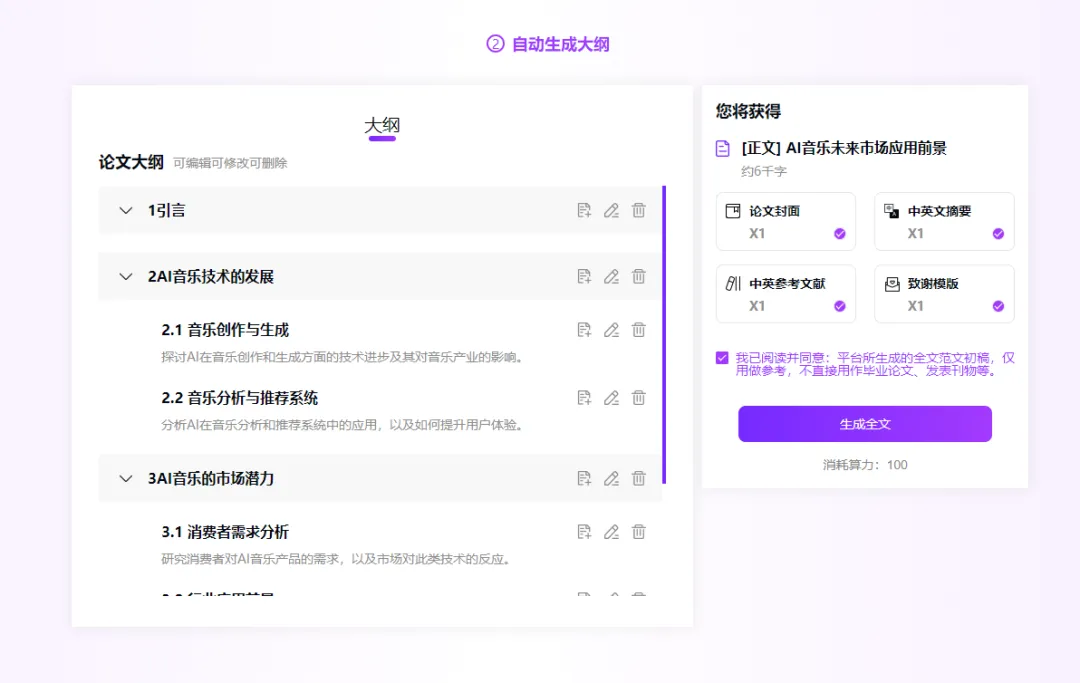This screenshot has width=1080, height=683.
Task: Delete the 2AI音乐技术的发展 section
Action: [x=638, y=277]
